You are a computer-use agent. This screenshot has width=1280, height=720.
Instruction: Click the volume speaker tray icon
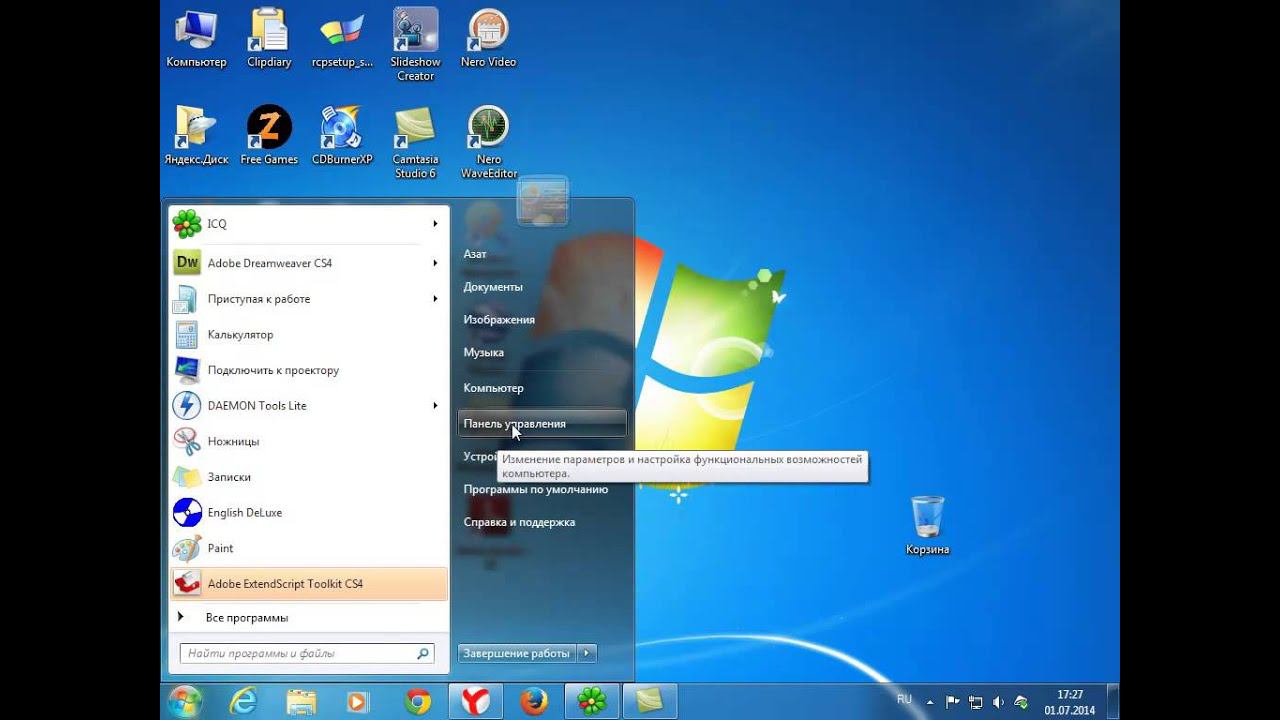[x=998, y=702]
